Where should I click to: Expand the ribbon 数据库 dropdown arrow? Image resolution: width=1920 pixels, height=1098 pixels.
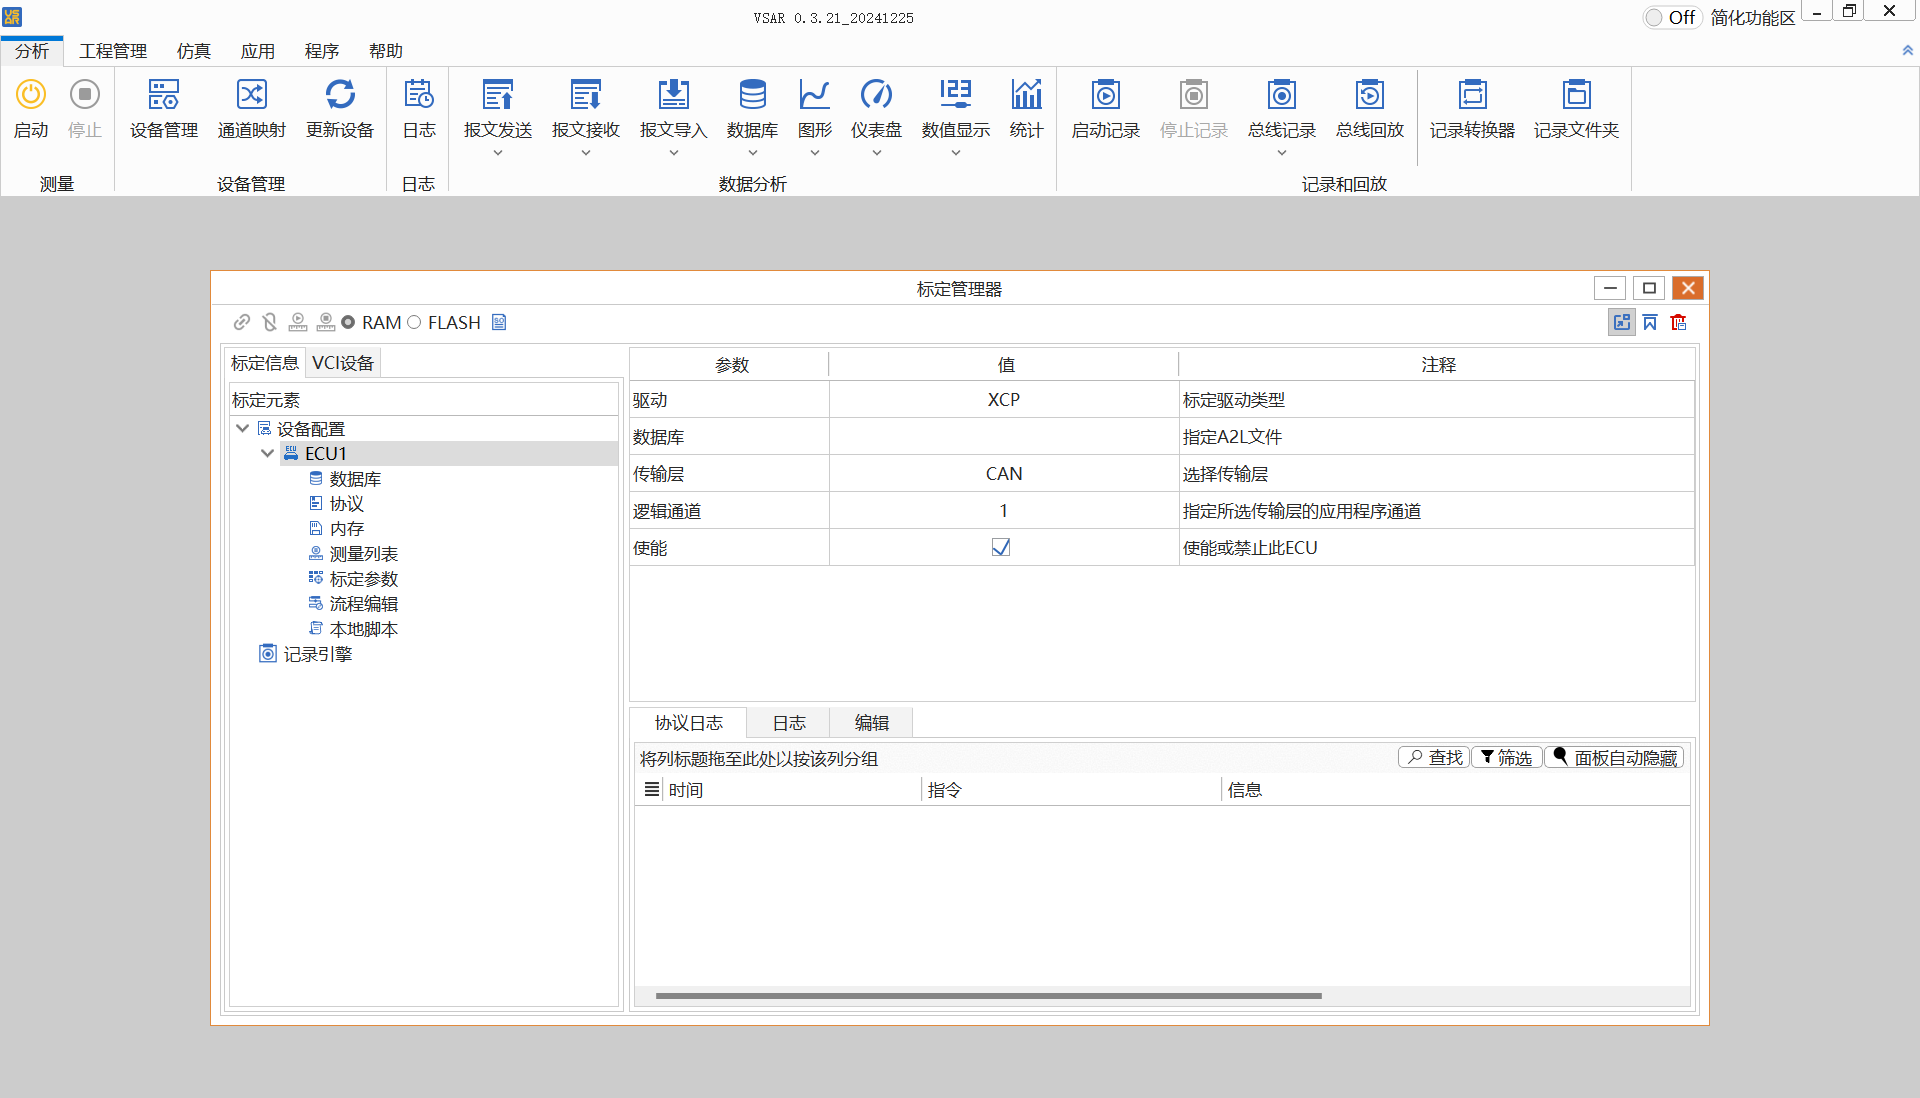click(753, 153)
